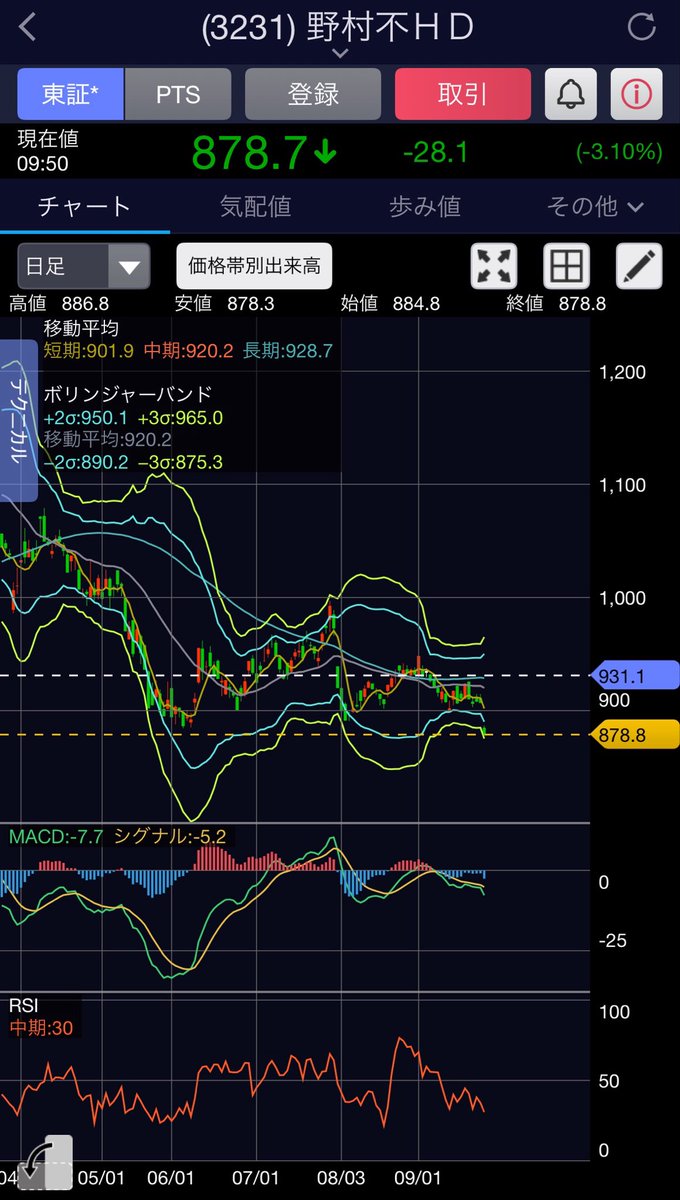Refresh the stock quote data
Screen dimensions: 680x1200
point(640,27)
